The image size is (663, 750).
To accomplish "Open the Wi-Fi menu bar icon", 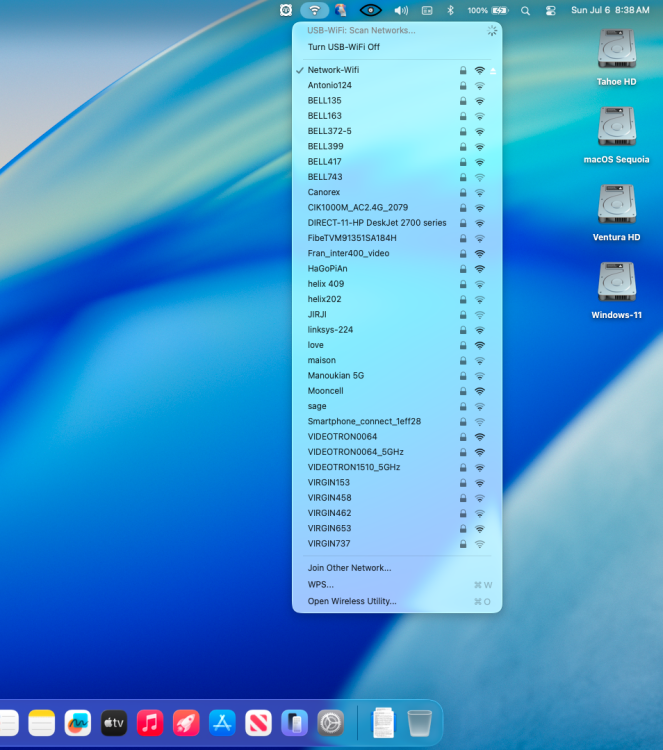I will pyautogui.click(x=314, y=10).
